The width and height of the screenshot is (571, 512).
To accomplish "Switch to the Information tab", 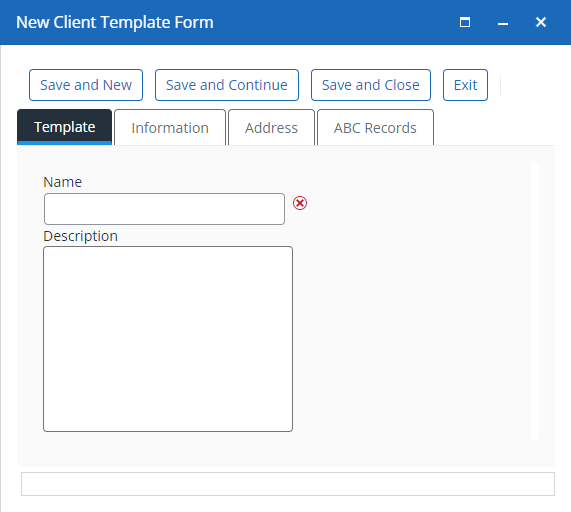I will click(170, 127).
